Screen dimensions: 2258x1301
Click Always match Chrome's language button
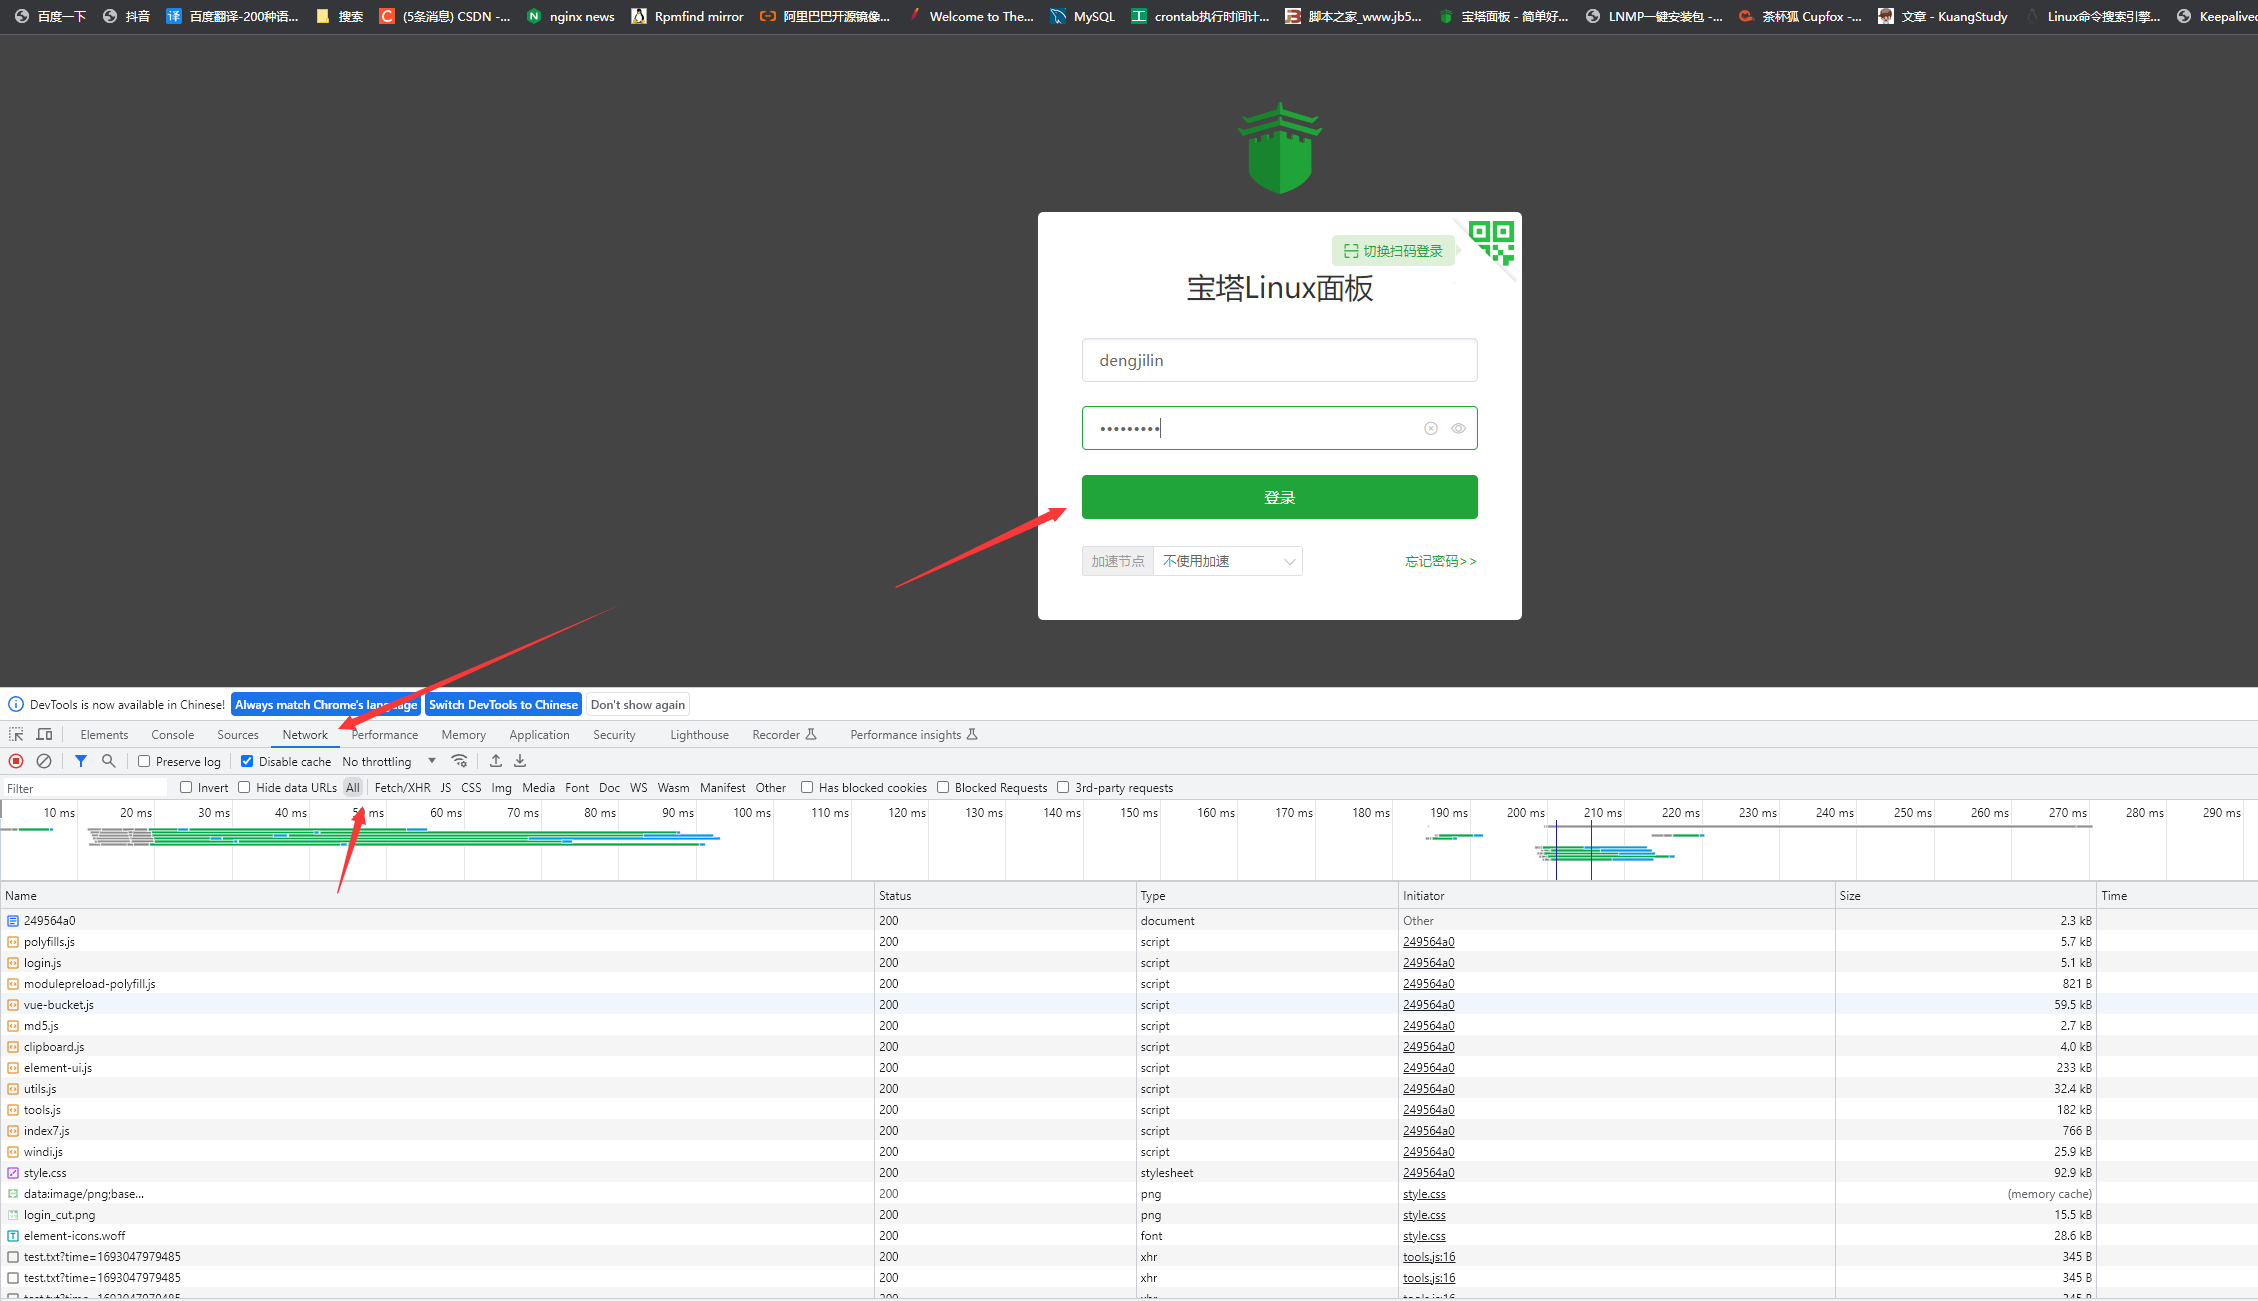click(x=326, y=704)
